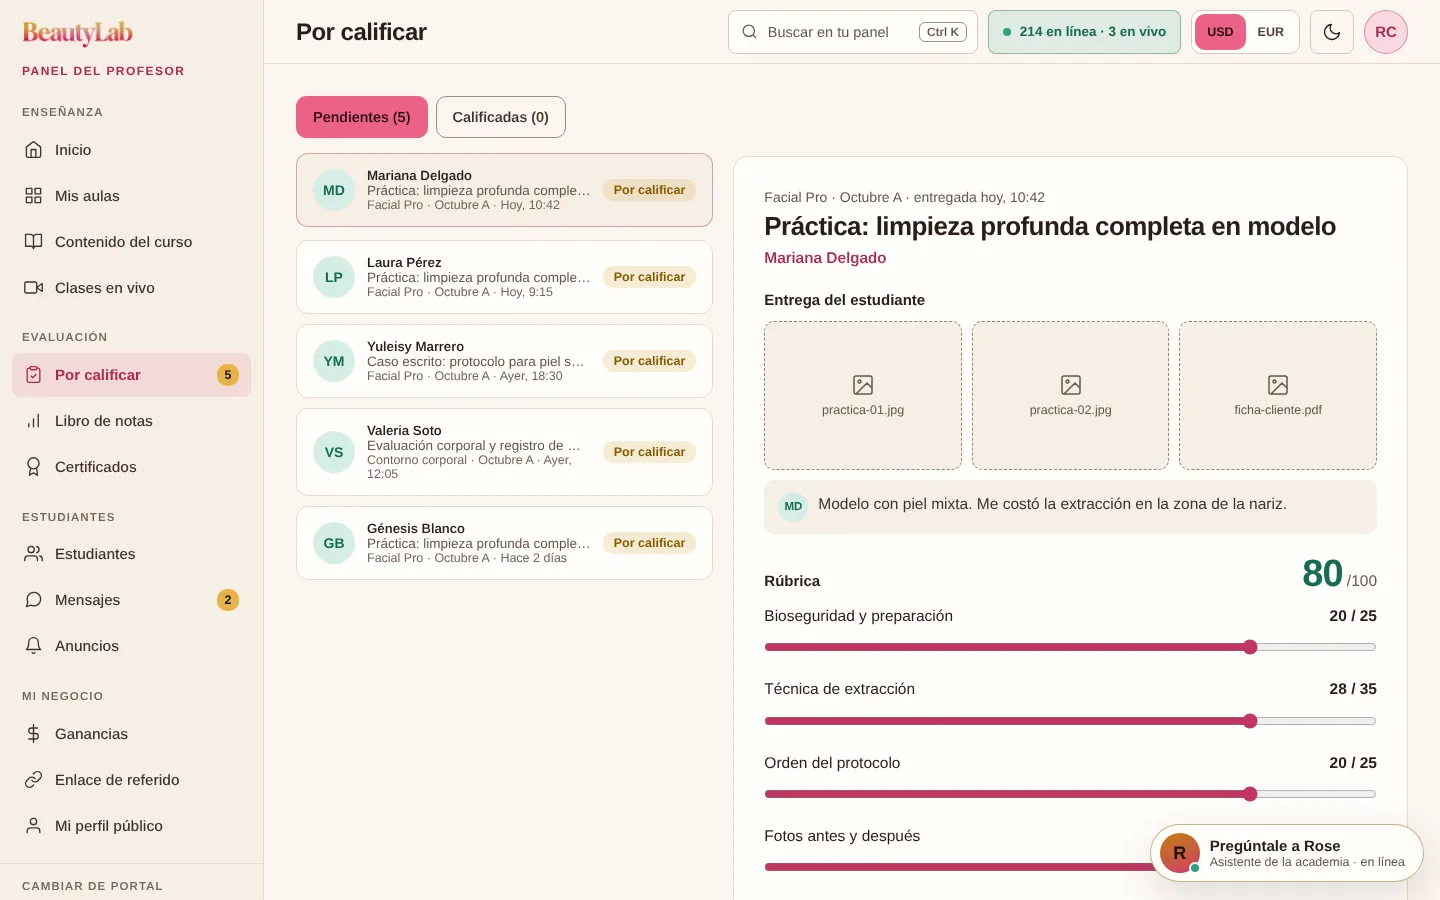Go to Mis aulas grid icon
The width and height of the screenshot is (1440, 900).
(34, 196)
